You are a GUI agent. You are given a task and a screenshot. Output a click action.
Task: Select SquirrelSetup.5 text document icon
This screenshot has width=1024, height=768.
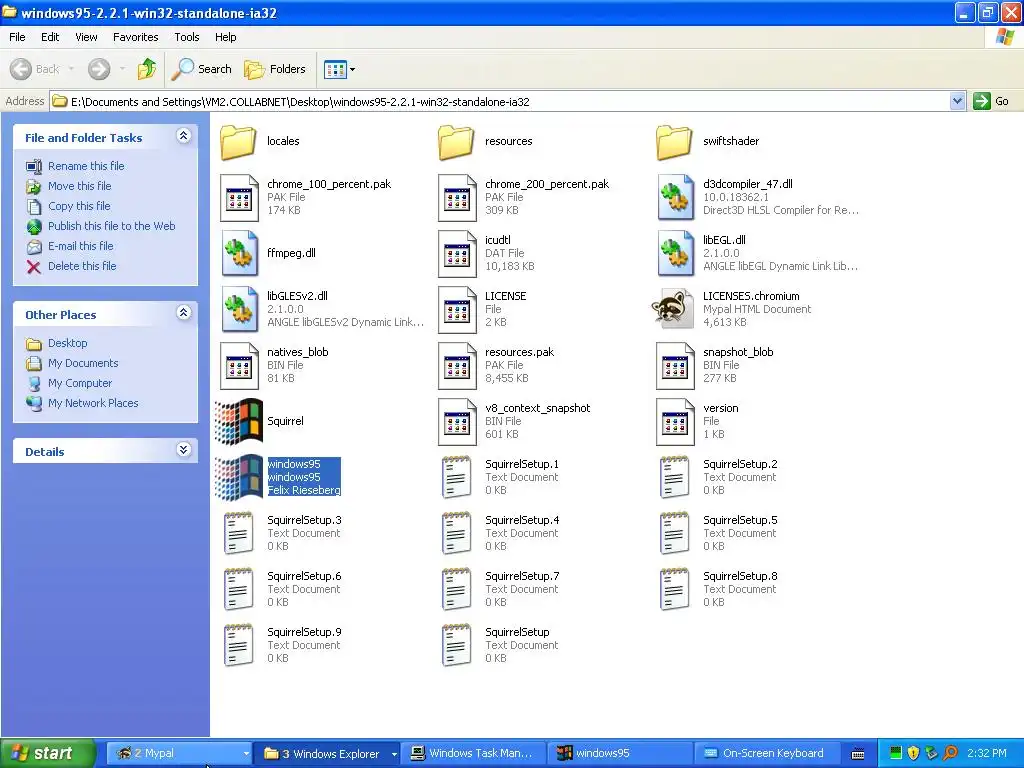click(x=674, y=534)
